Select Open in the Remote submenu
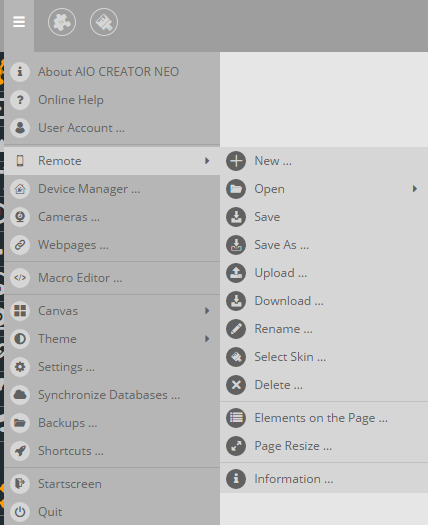 (324, 189)
